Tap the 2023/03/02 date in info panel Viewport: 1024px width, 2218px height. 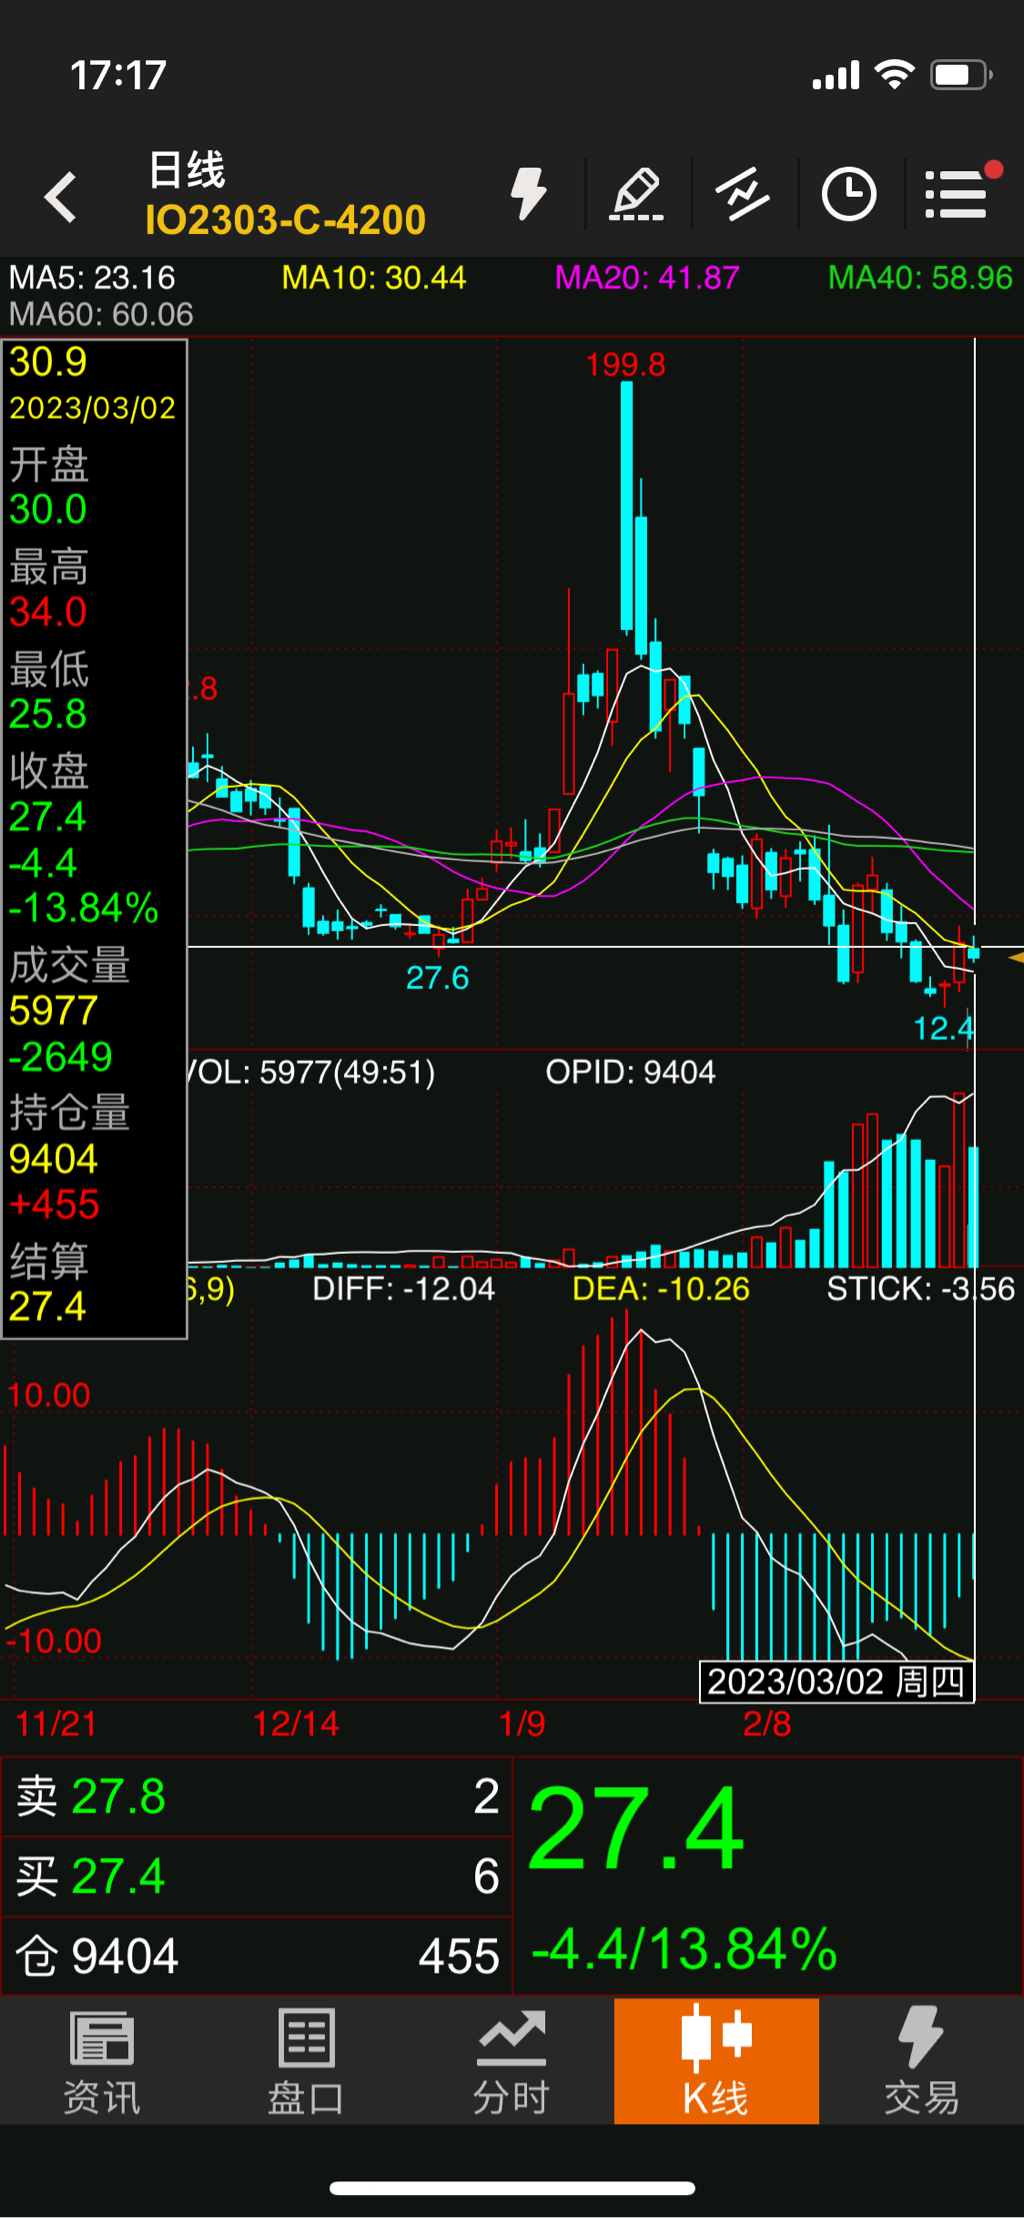pyautogui.click(x=92, y=408)
